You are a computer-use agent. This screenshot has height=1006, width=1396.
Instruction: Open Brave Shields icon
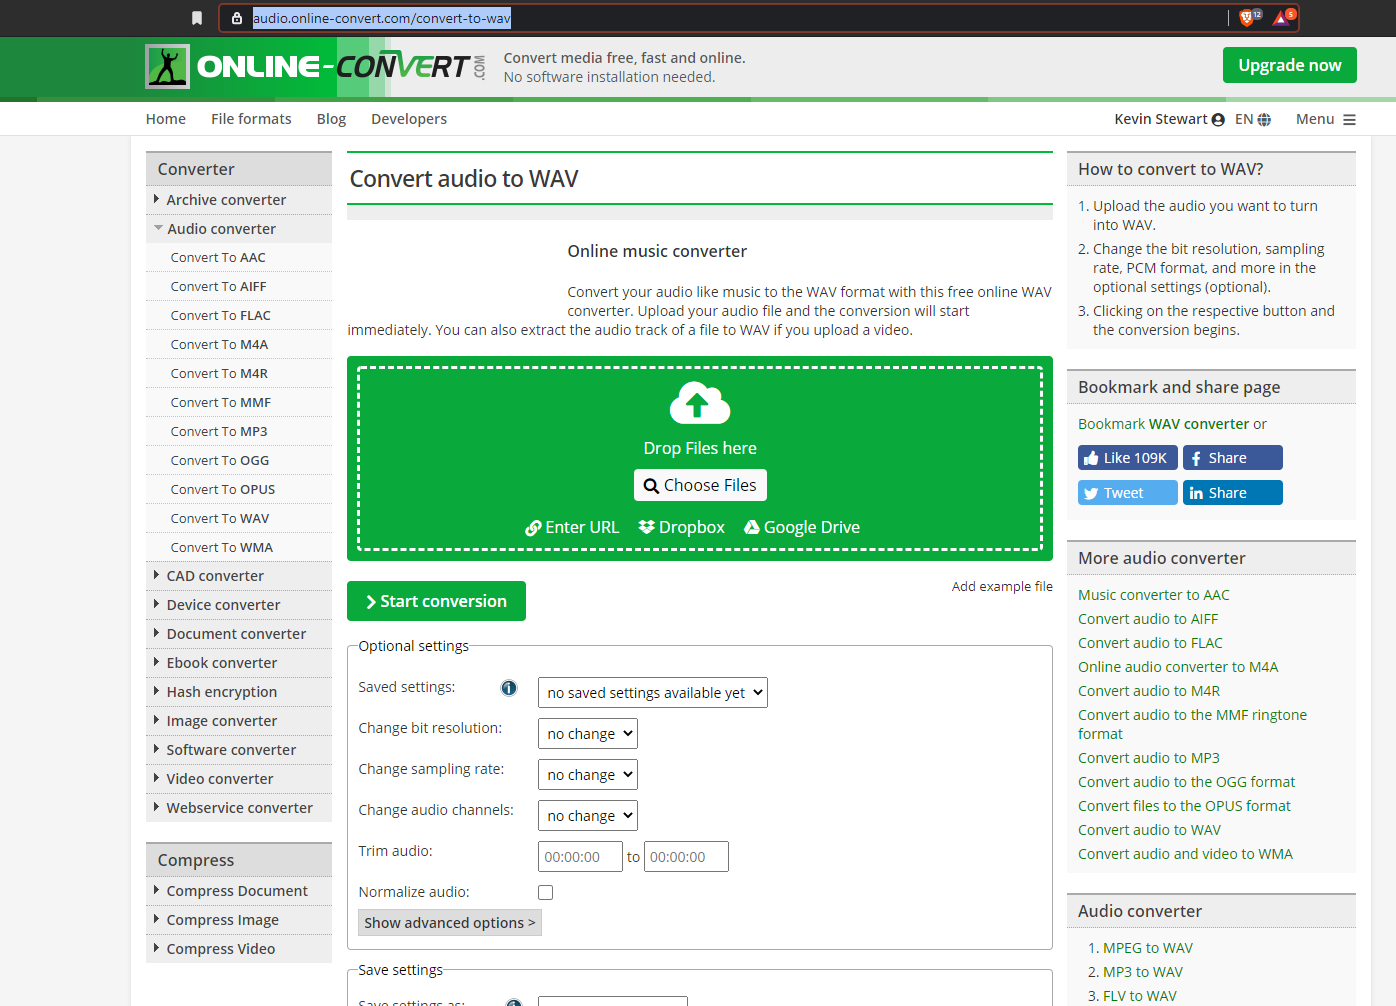(1248, 17)
